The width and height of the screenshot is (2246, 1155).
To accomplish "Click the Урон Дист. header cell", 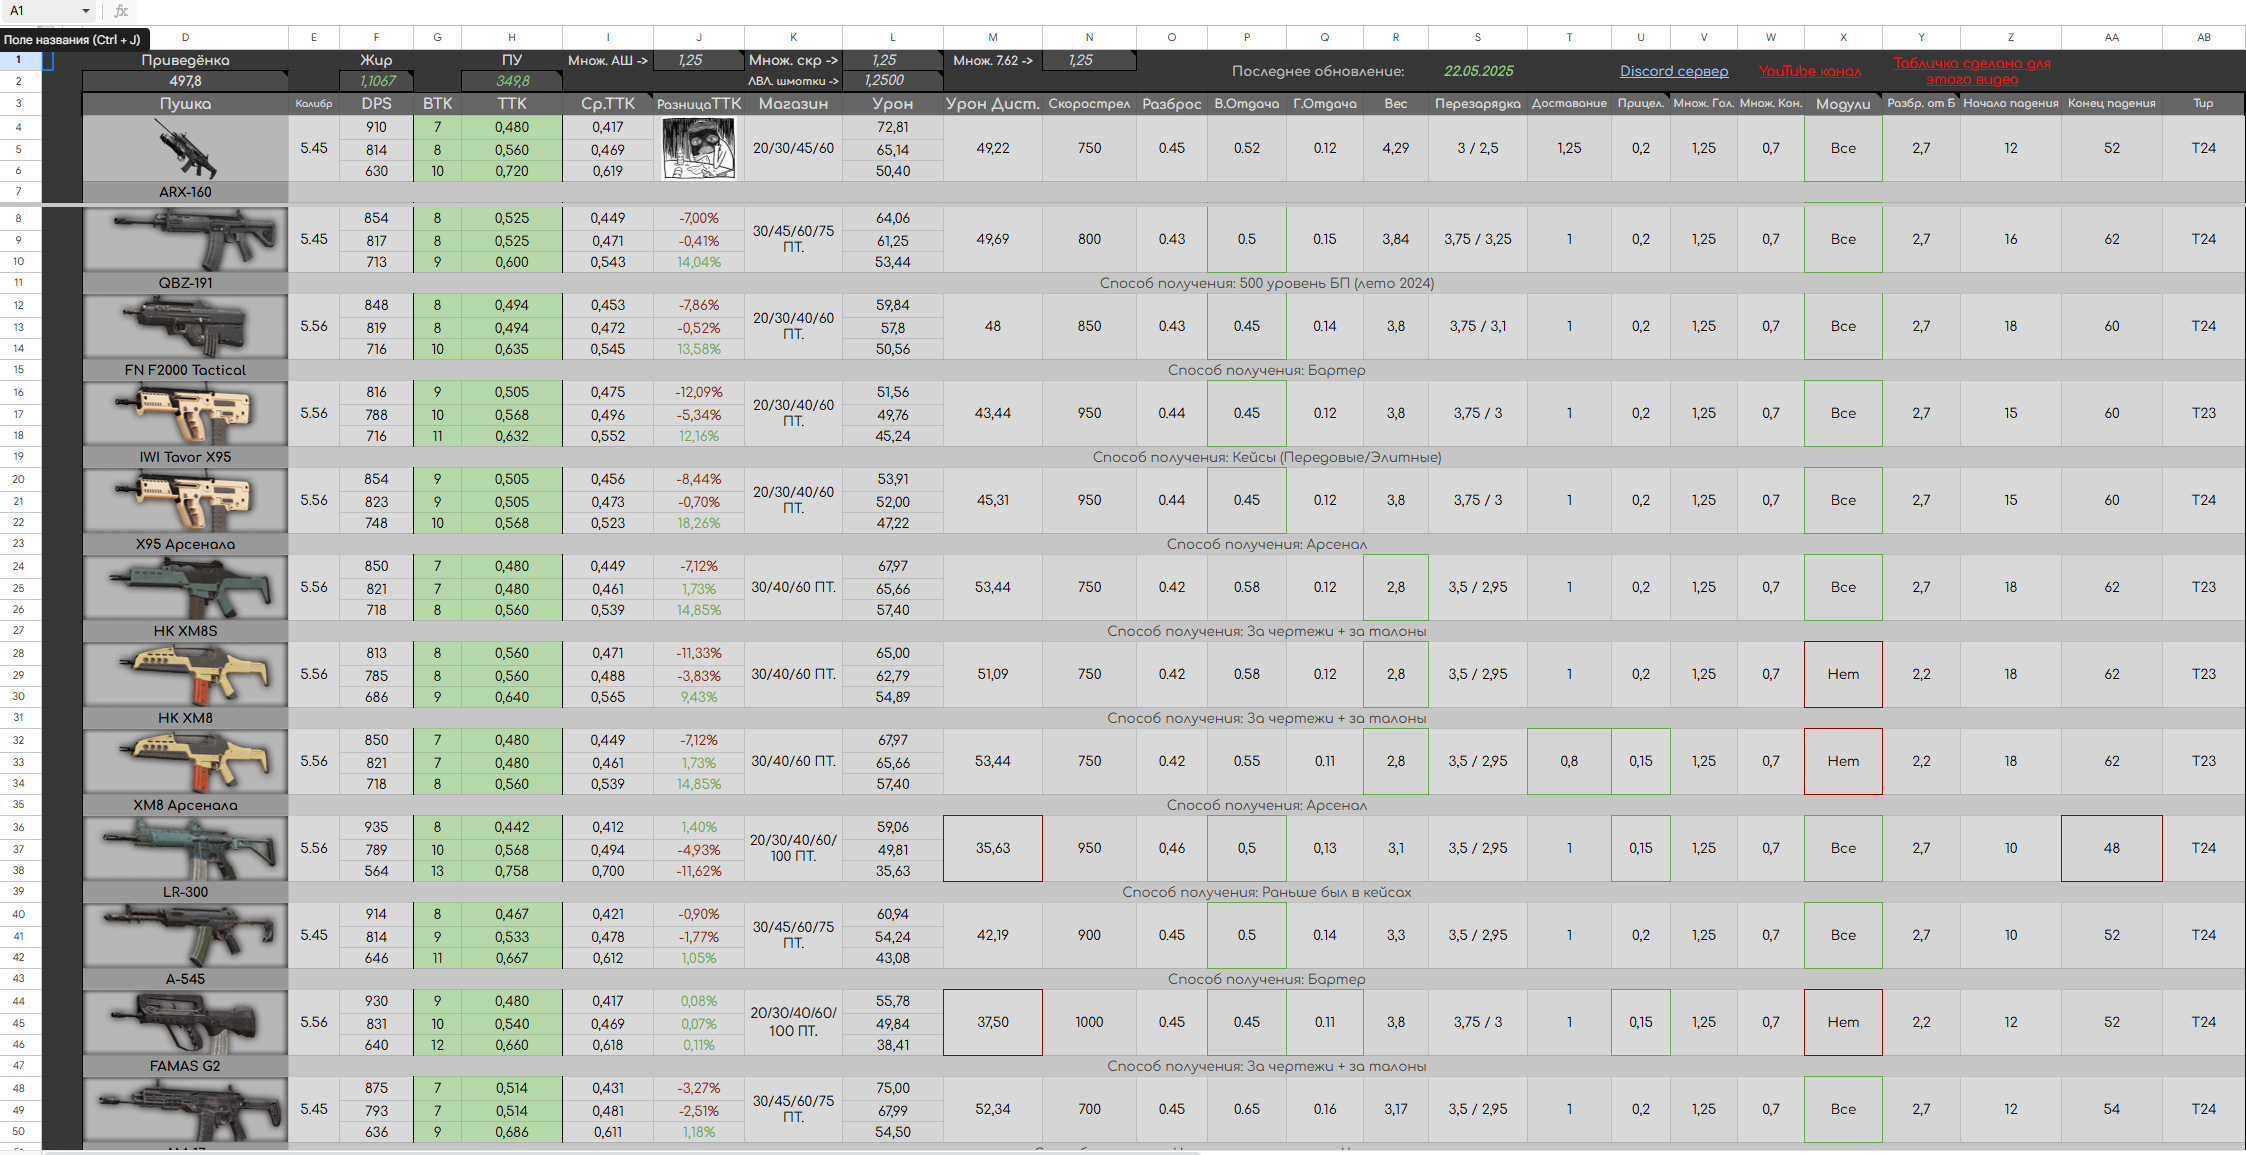I will pos(993,103).
